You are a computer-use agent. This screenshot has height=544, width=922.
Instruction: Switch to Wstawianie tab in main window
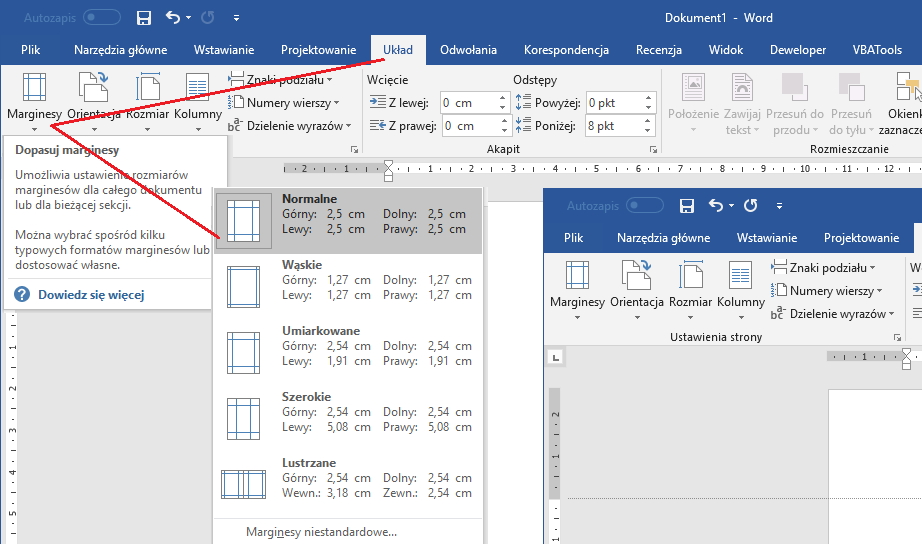[224, 50]
